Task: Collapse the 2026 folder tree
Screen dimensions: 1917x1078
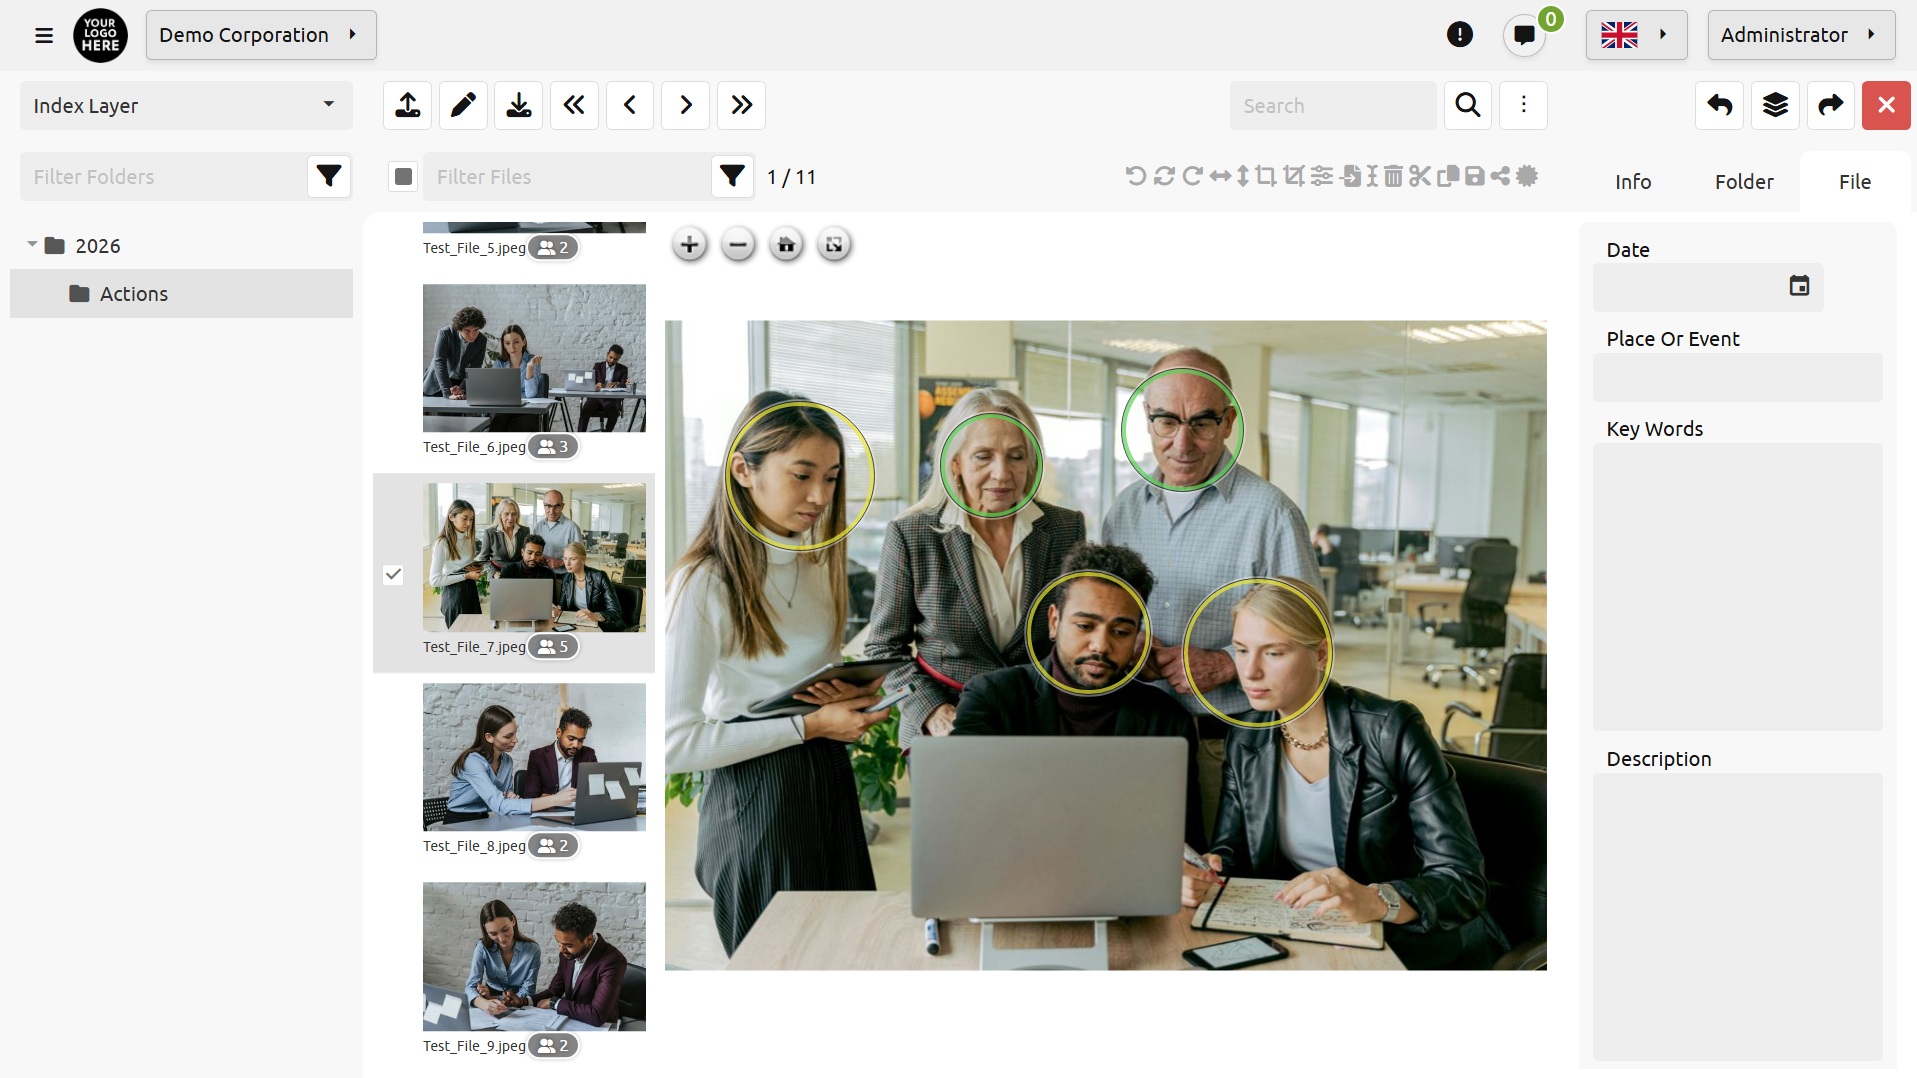Action: click(32, 244)
